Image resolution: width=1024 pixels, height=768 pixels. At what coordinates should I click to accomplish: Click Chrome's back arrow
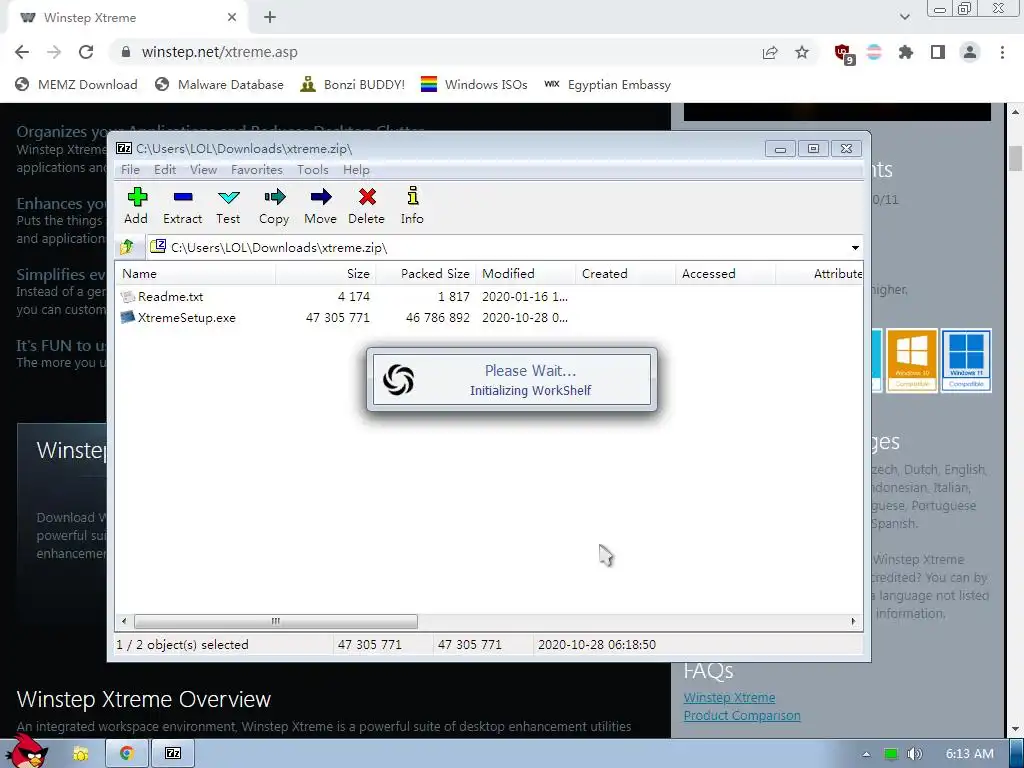pos(22,52)
